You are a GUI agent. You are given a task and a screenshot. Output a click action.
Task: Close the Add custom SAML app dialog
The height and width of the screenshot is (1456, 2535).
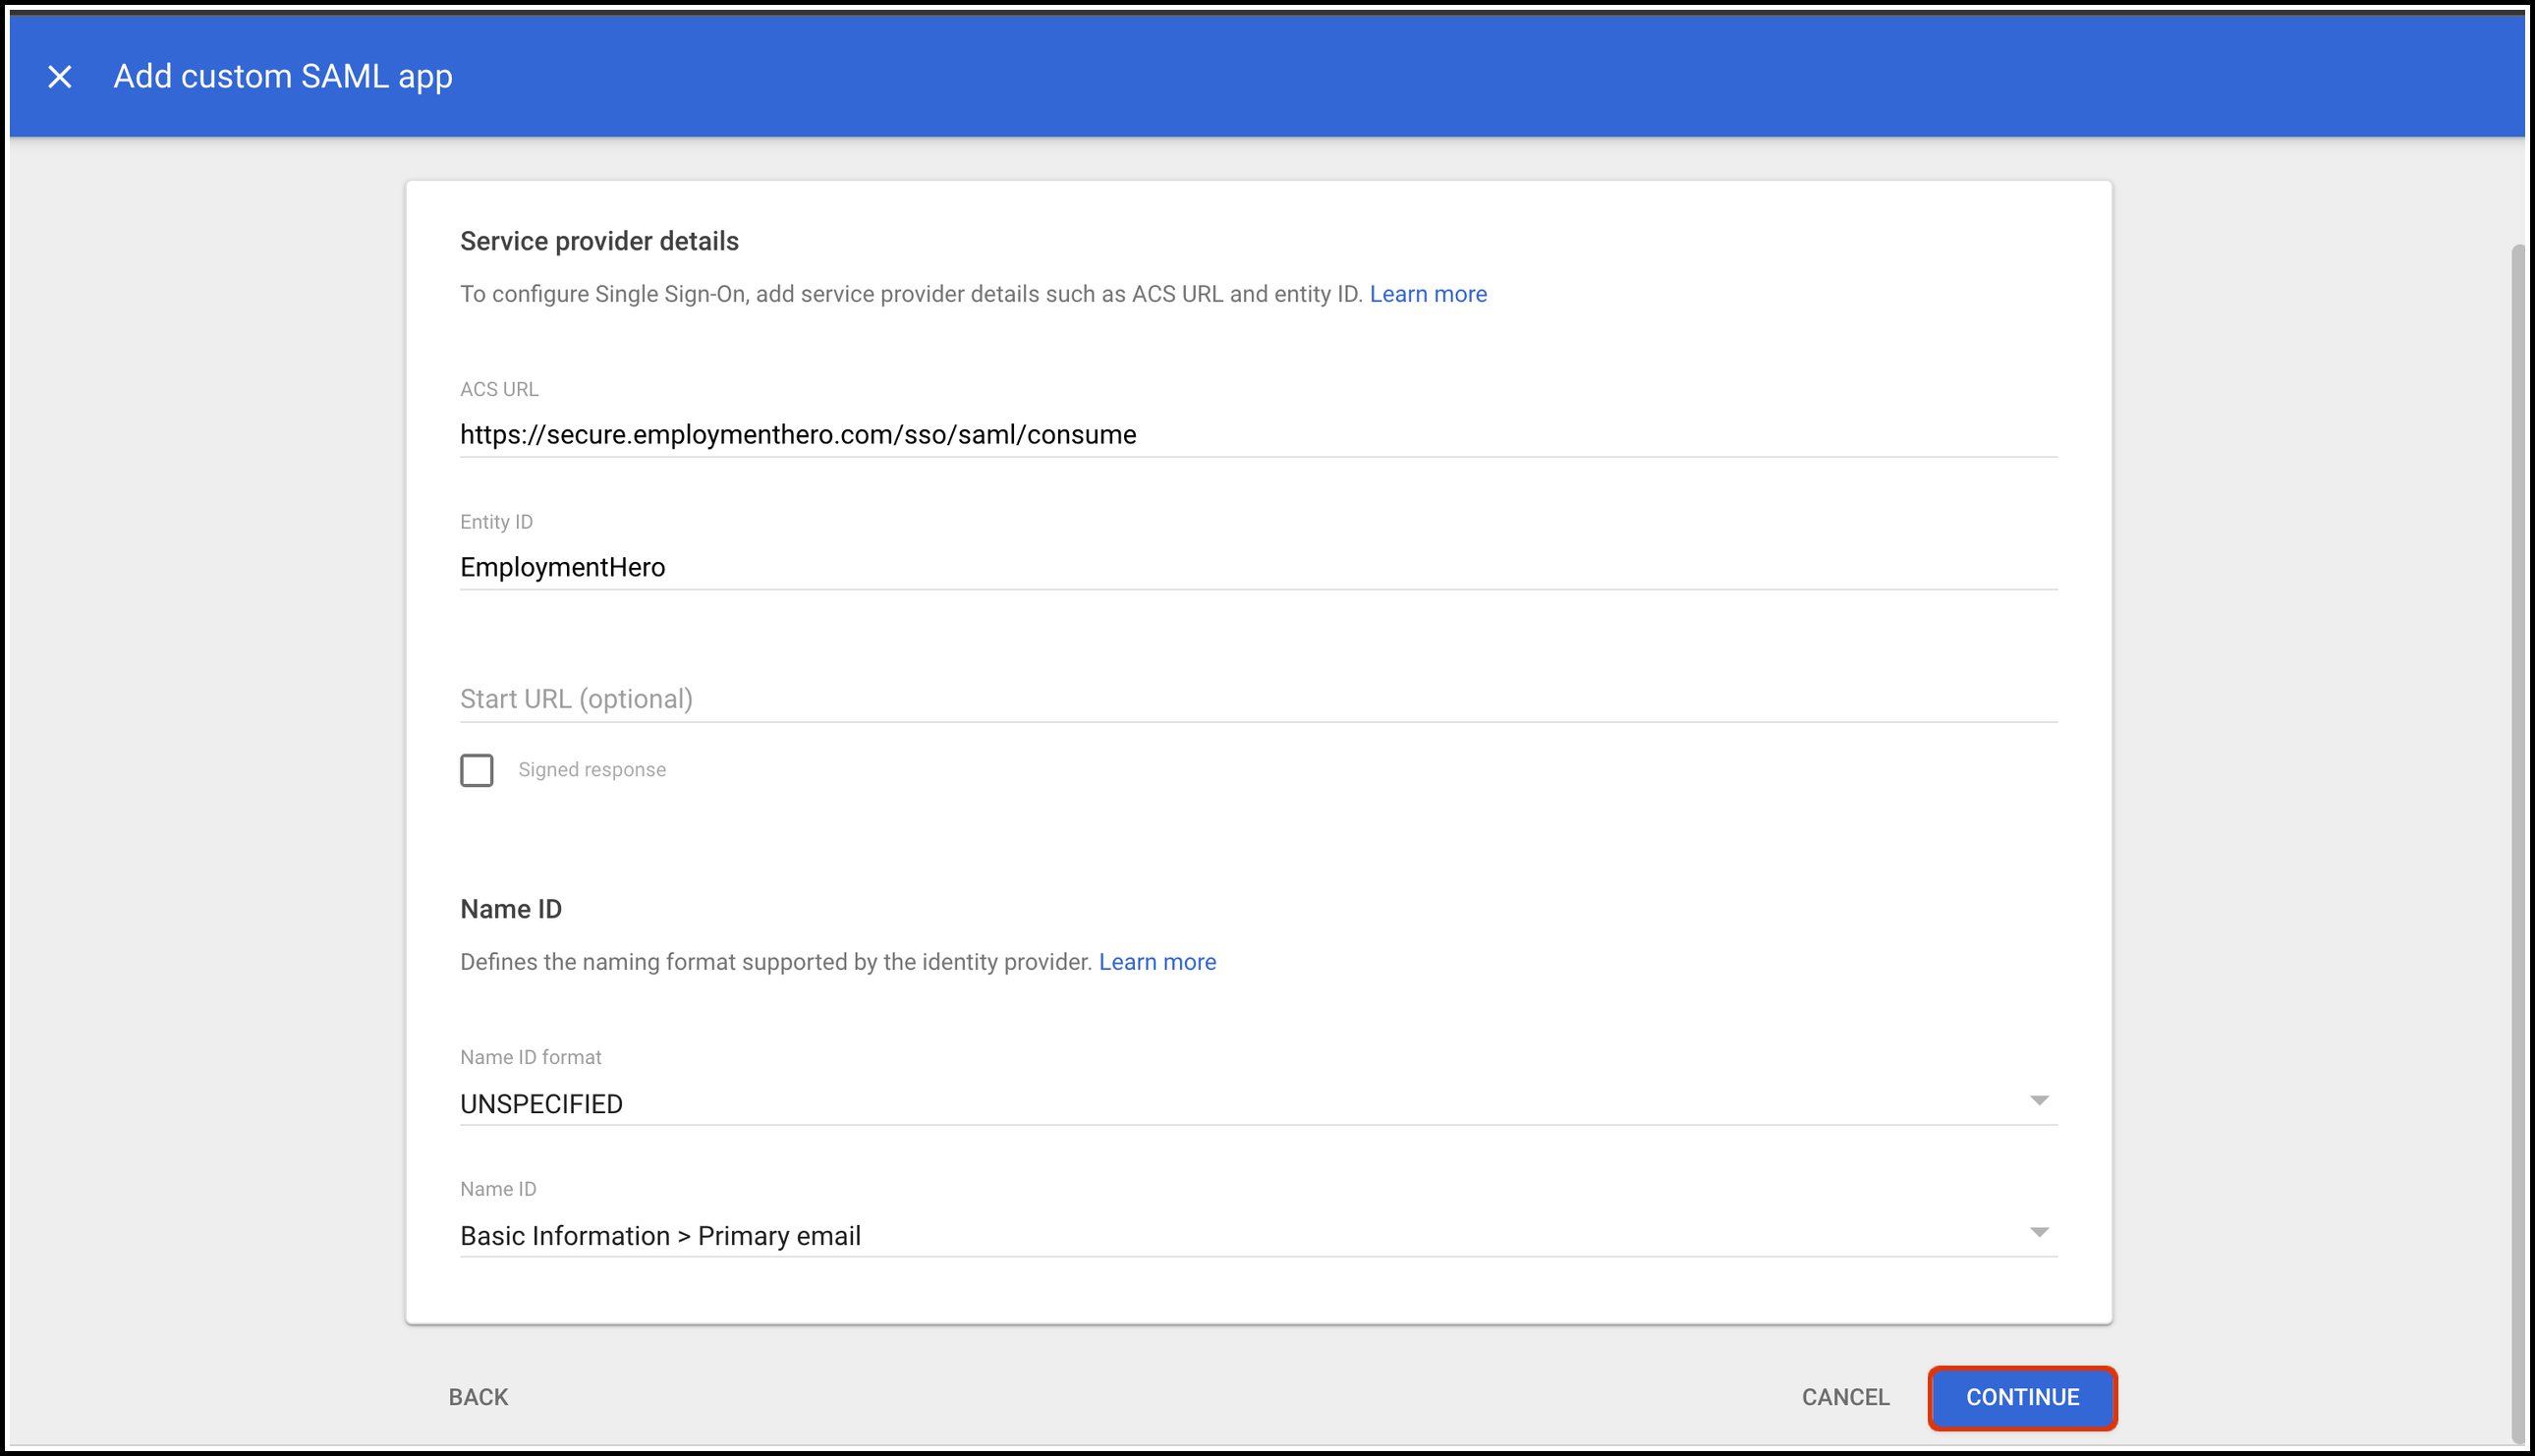point(60,76)
